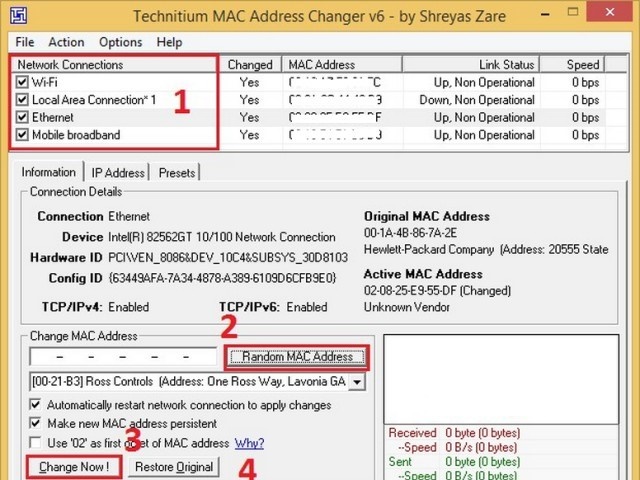640x480 pixels.
Task: Sort by Changed column header
Action: pyautogui.click(x=250, y=64)
